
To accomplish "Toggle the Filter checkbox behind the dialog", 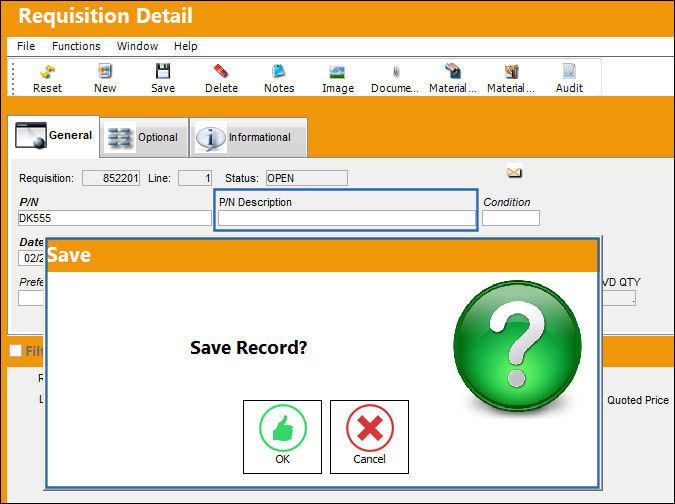I will (x=15, y=350).
